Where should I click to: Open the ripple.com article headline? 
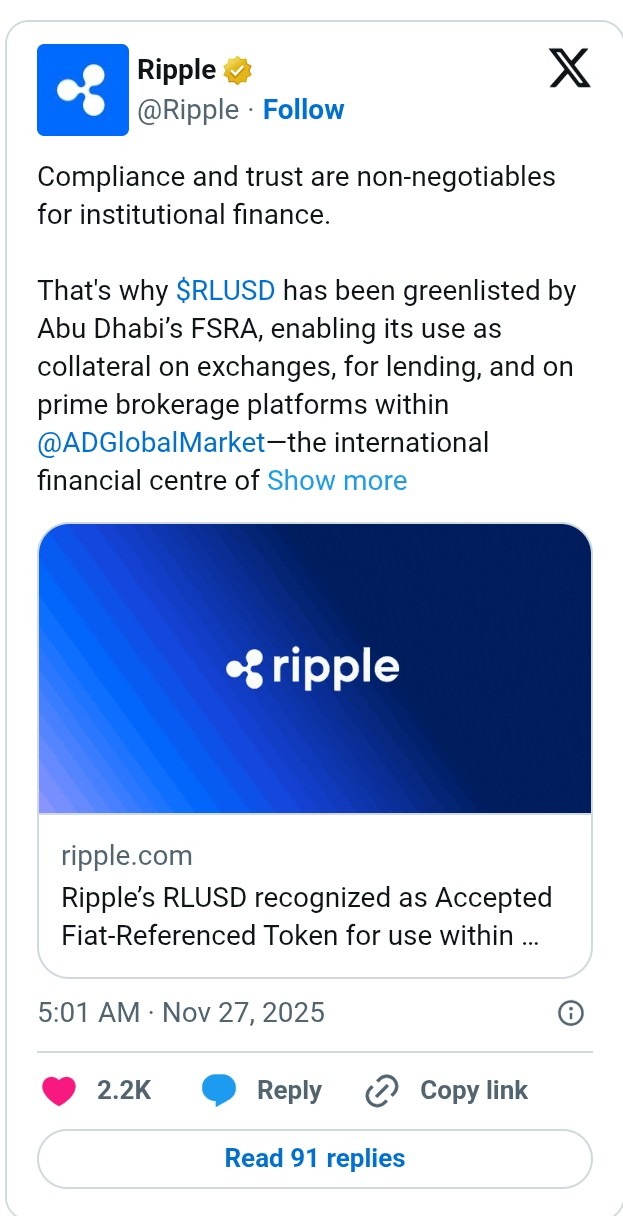click(x=306, y=917)
